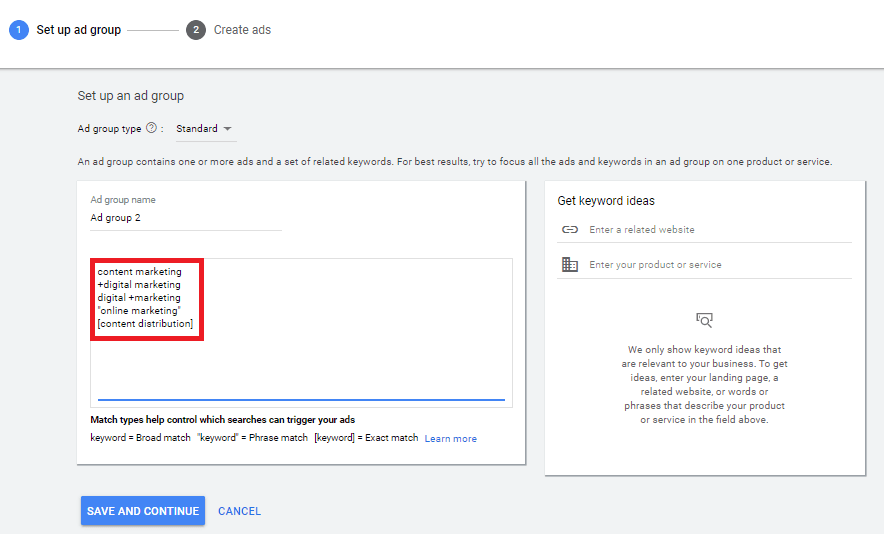Go to Create ads step
Screen dimensions: 884x534
coord(242,30)
